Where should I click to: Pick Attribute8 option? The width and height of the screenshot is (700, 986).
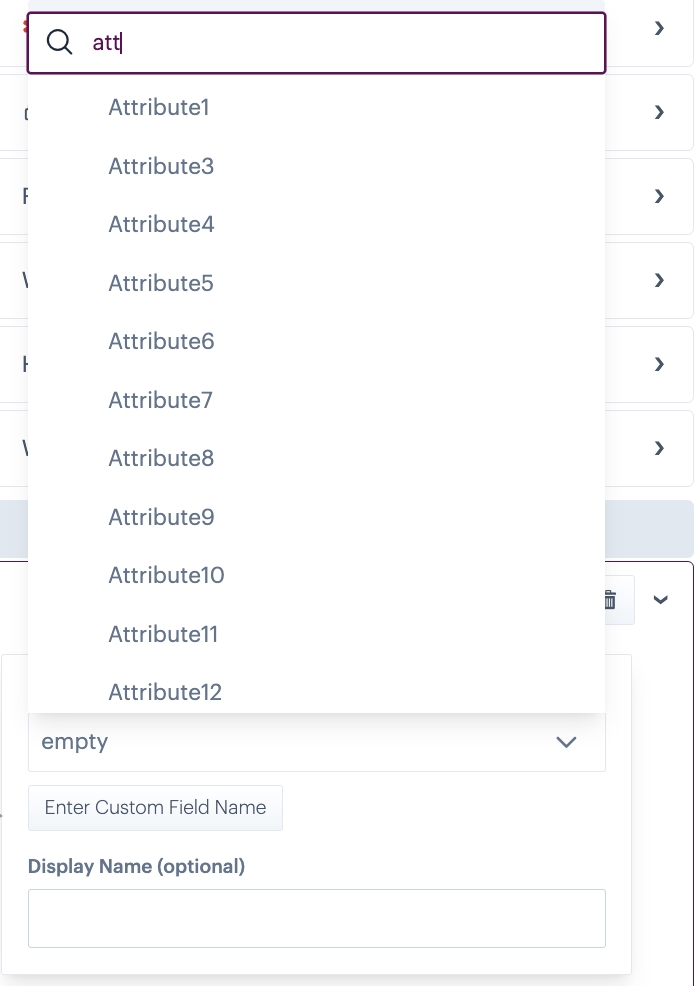pyautogui.click(x=161, y=458)
